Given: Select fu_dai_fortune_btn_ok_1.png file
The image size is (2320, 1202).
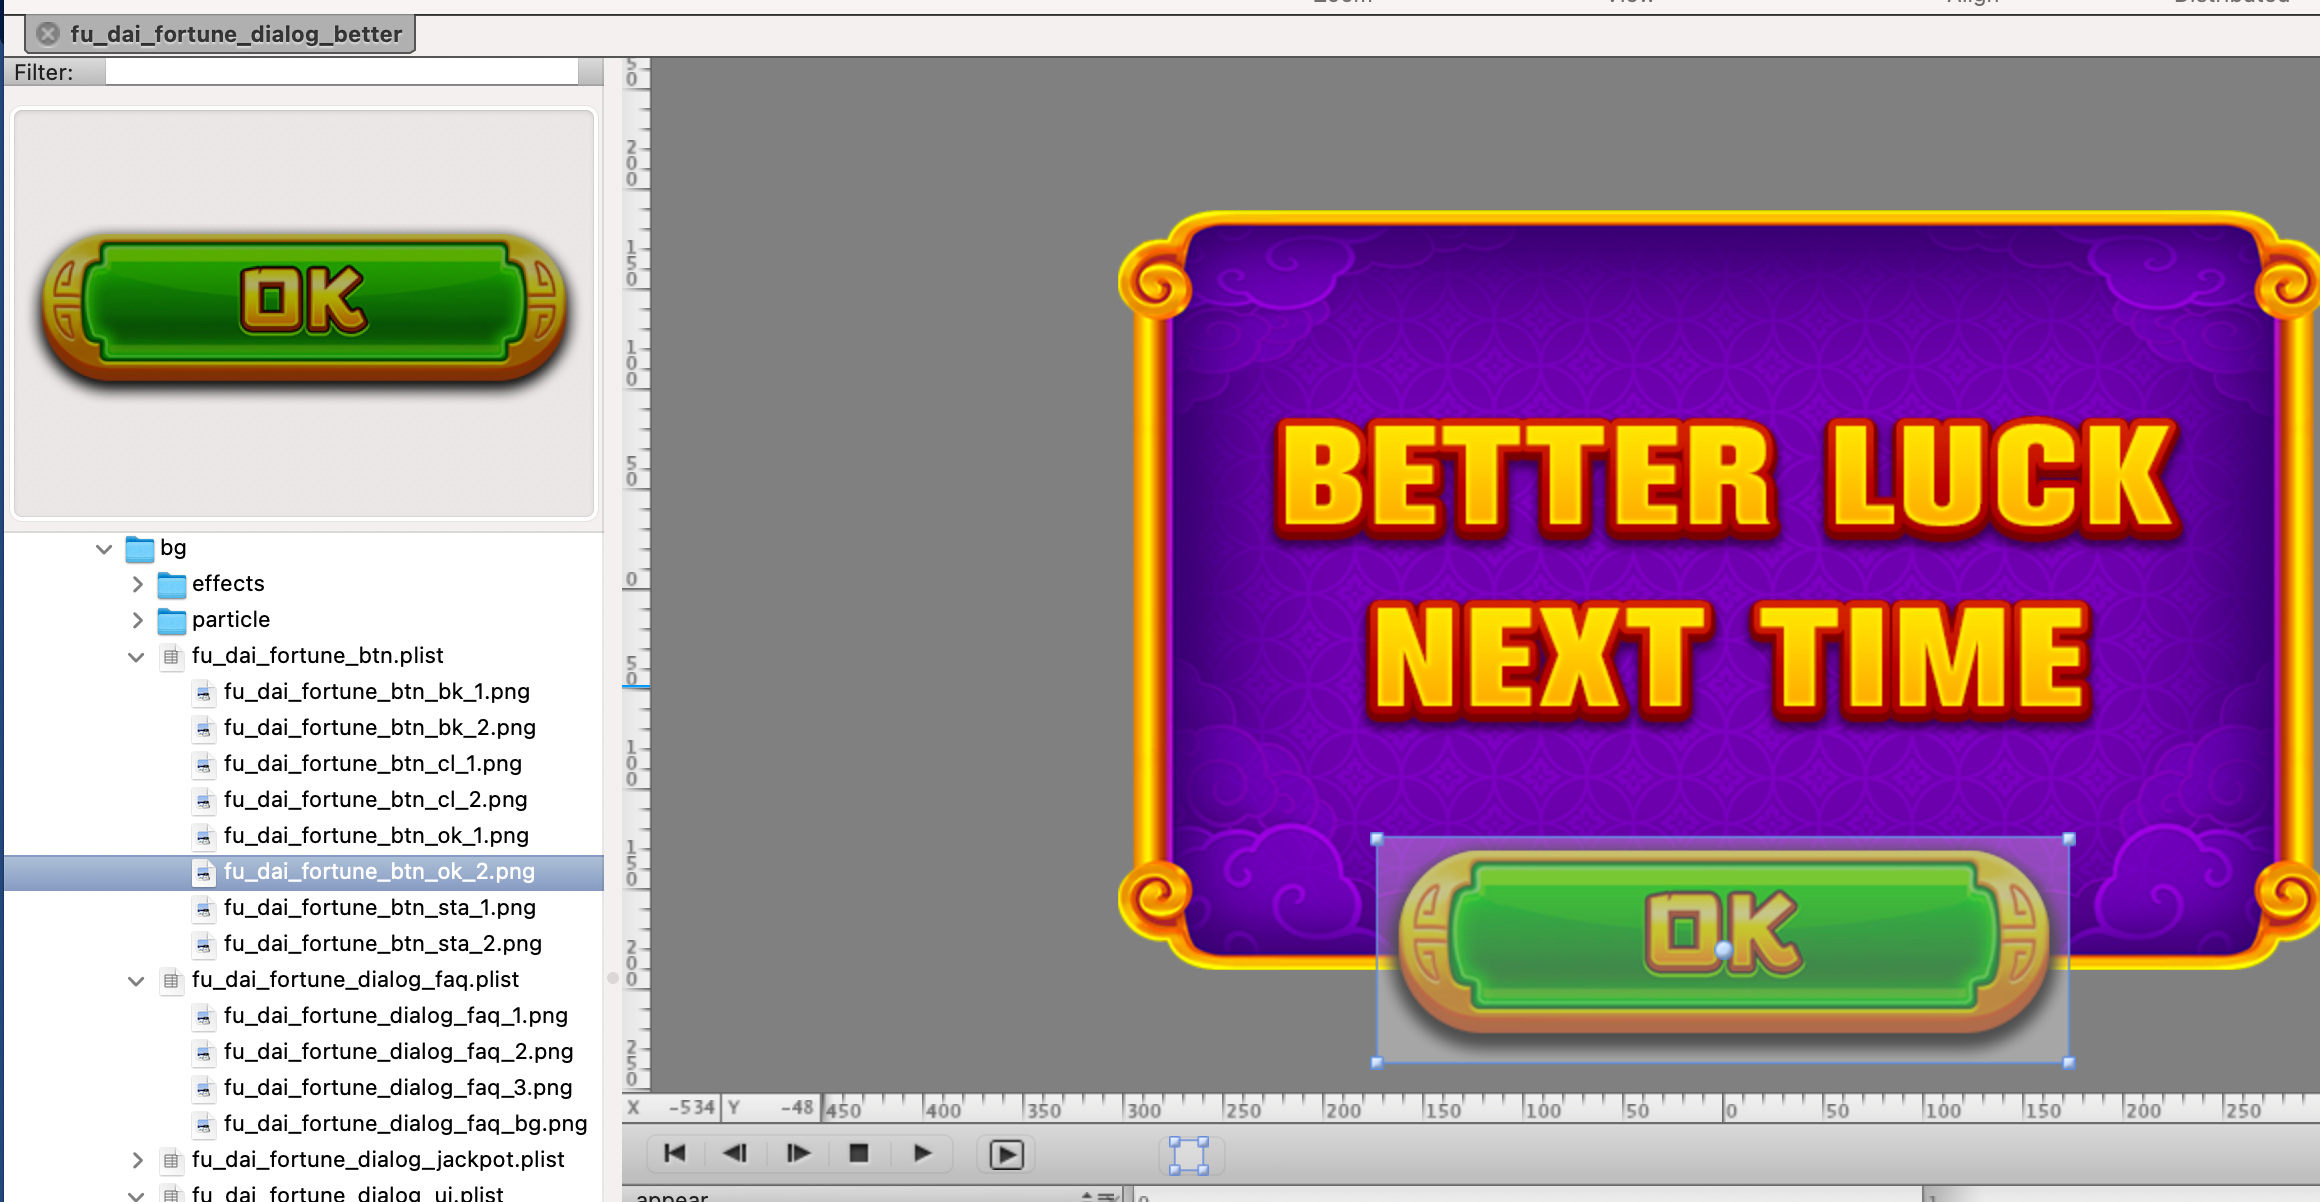Looking at the screenshot, I should coord(375,835).
